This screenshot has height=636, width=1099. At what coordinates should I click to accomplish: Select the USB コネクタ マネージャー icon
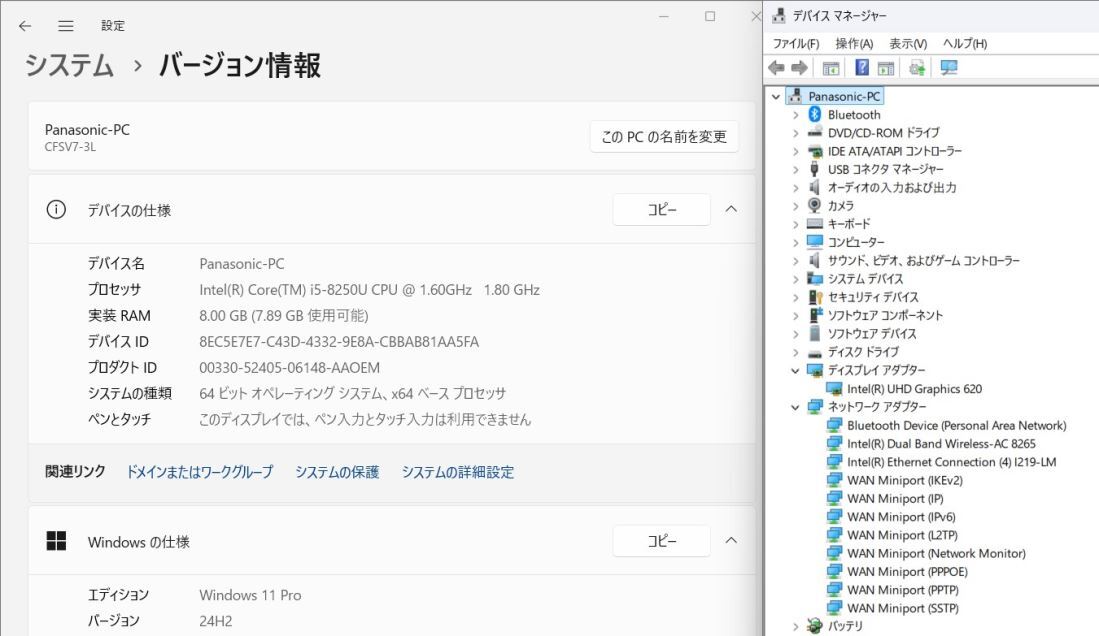[x=814, y=169]
